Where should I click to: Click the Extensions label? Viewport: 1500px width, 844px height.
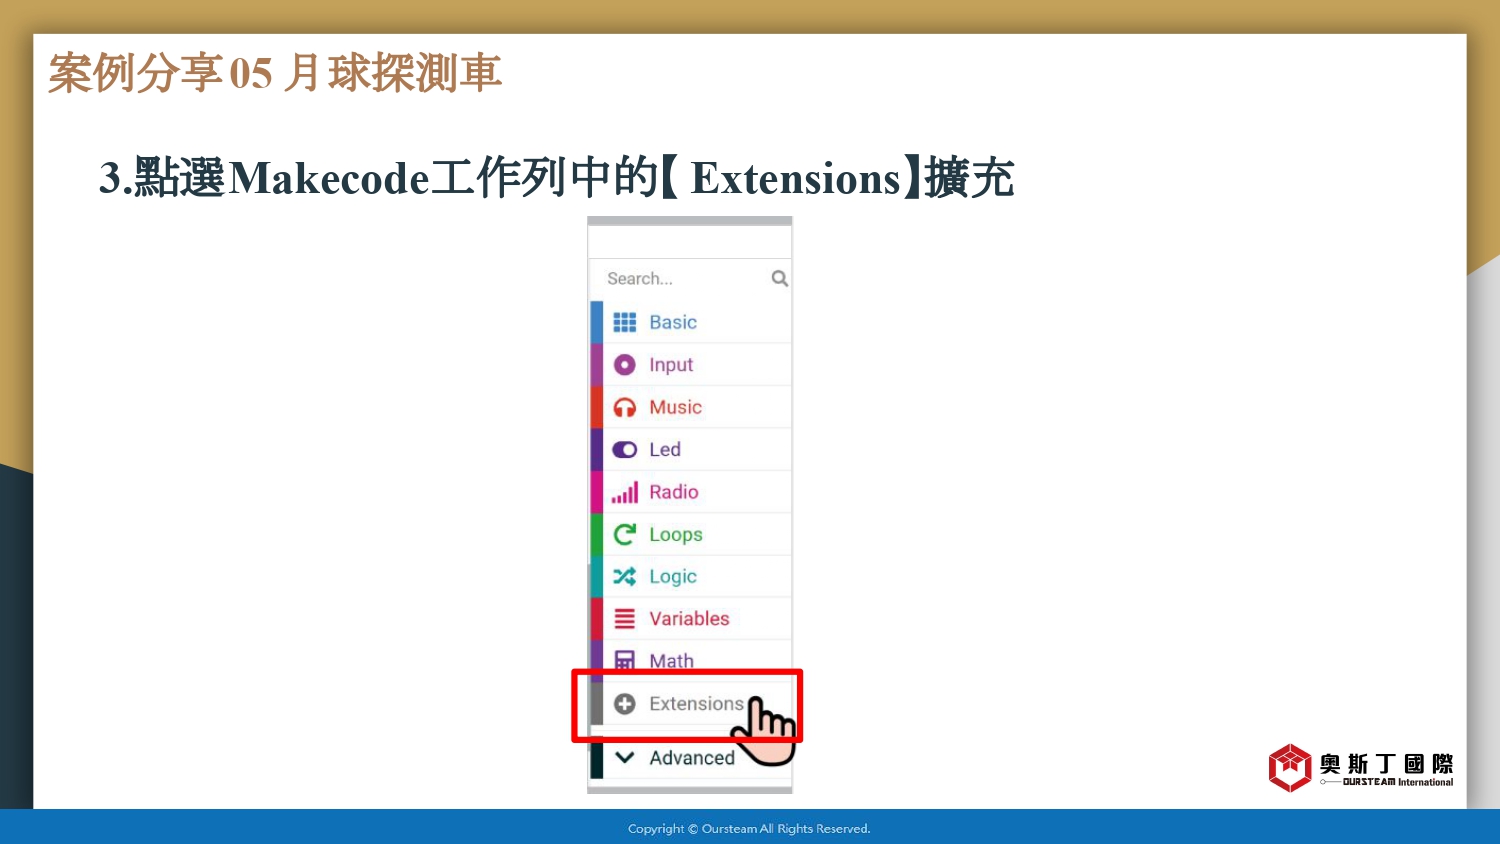tap(696, 704)
